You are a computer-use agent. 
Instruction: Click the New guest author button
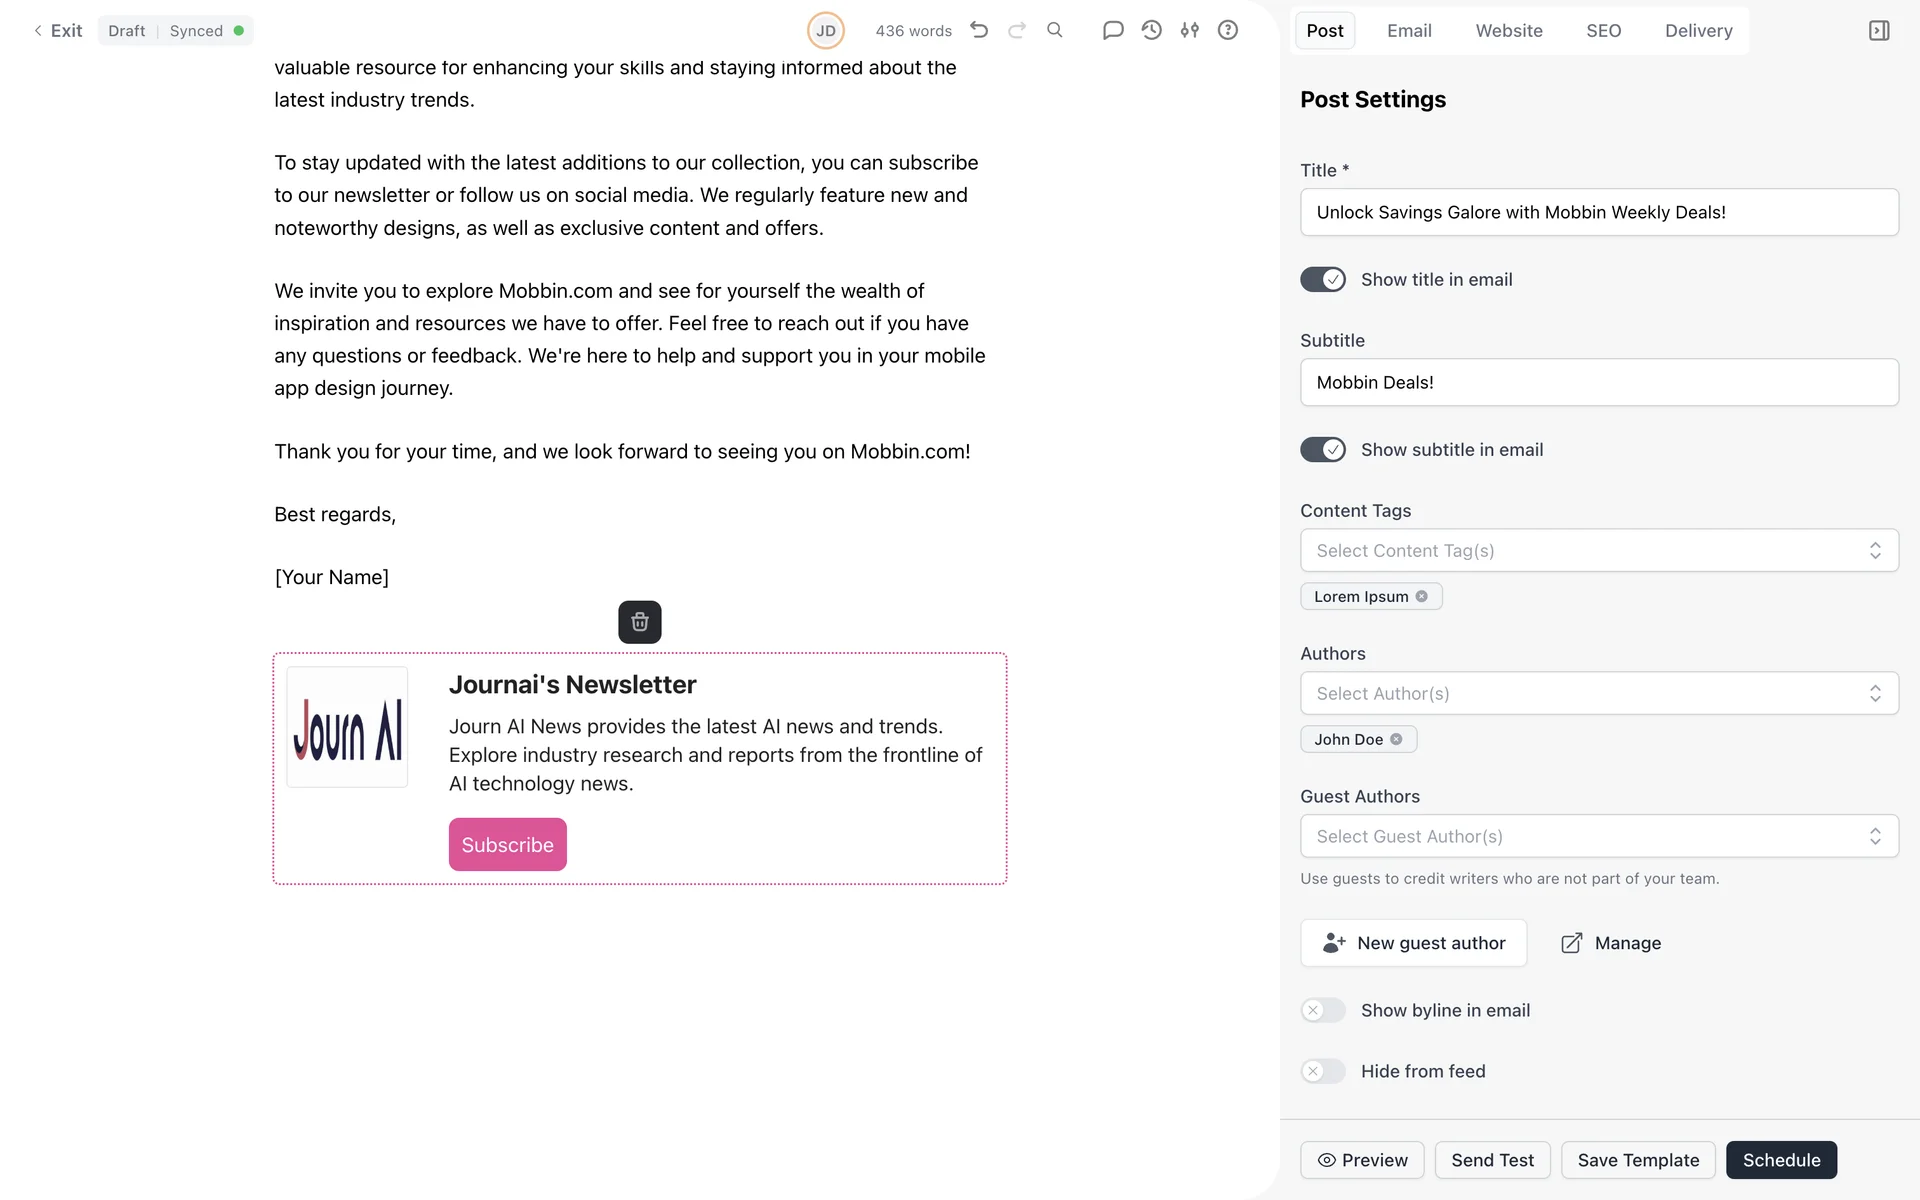pos(1413,943)
